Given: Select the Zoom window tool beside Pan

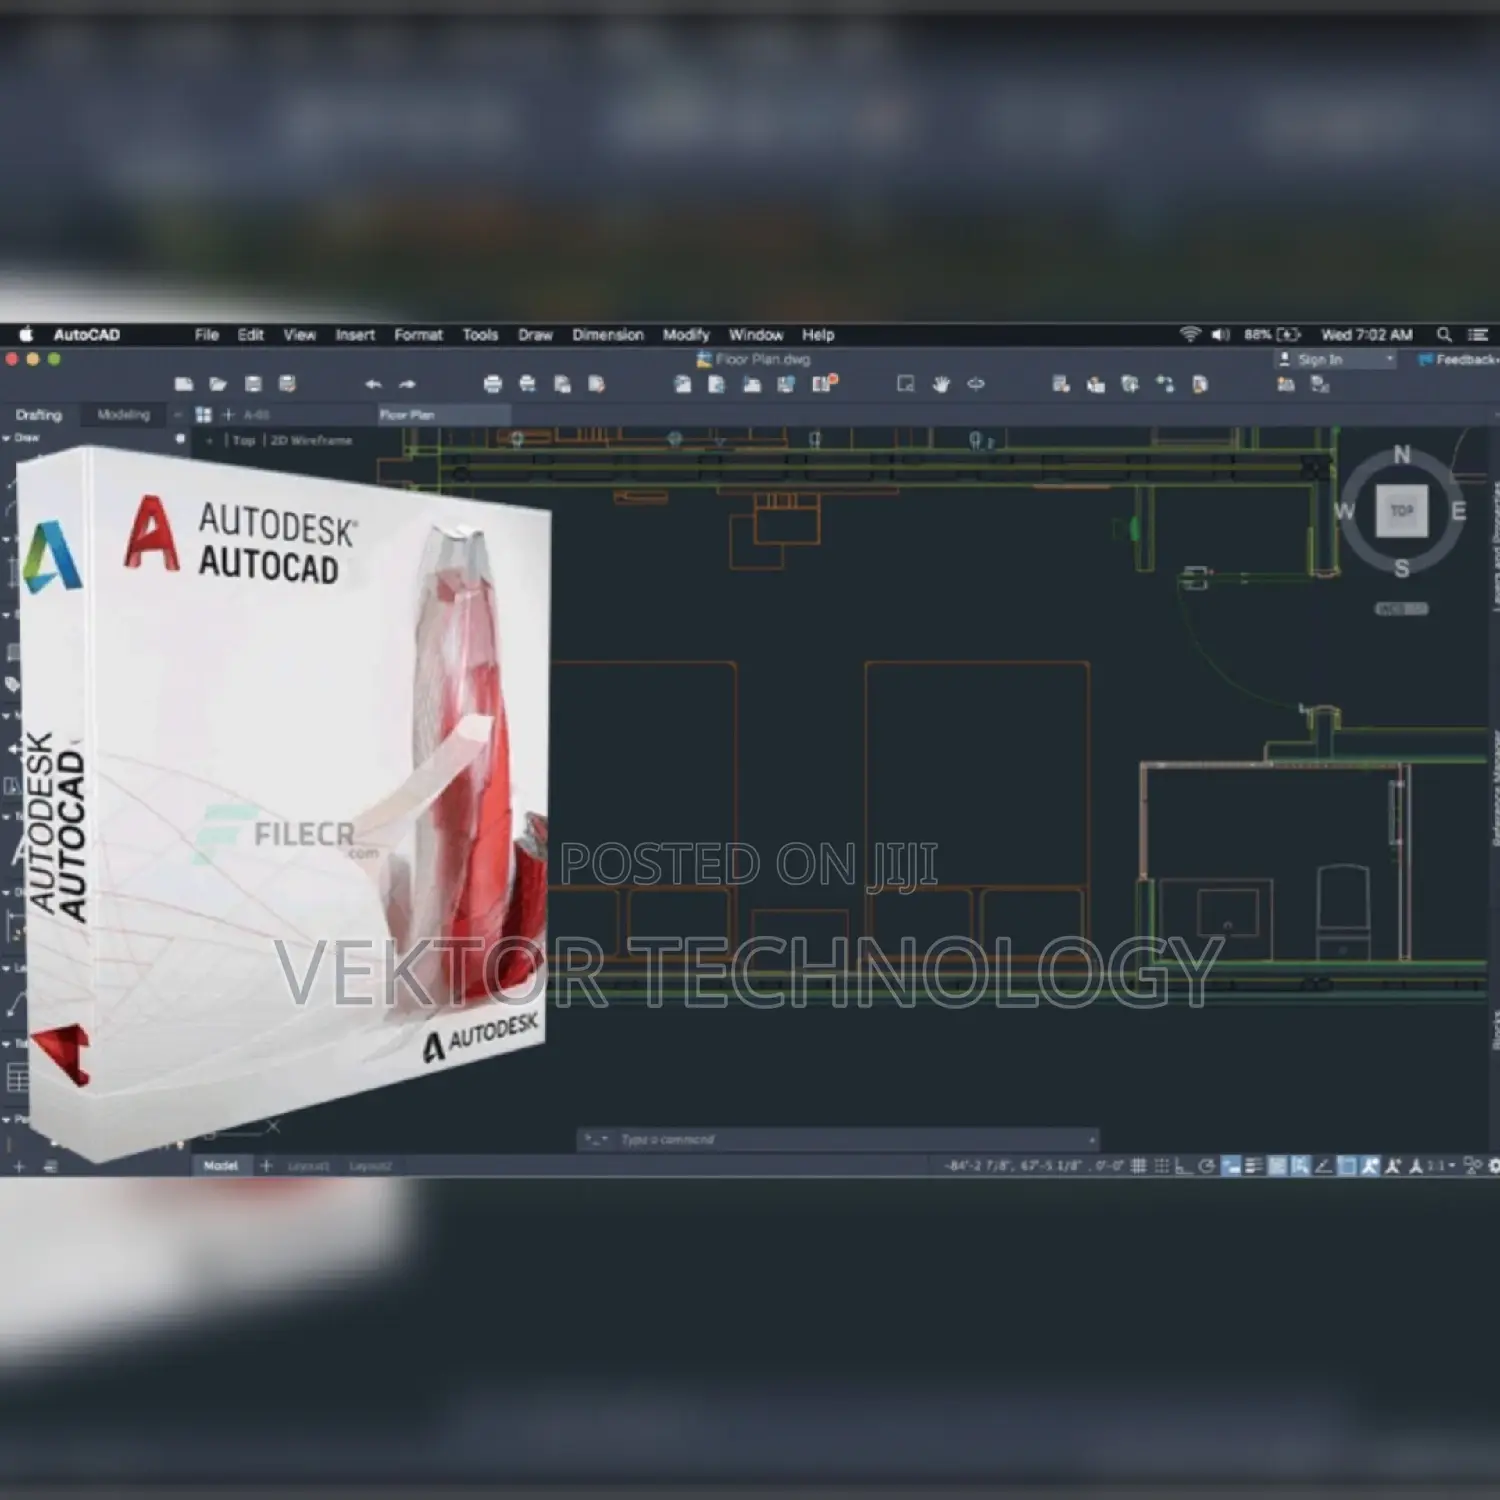Looking at the screenshot, I should pos(906,384).
